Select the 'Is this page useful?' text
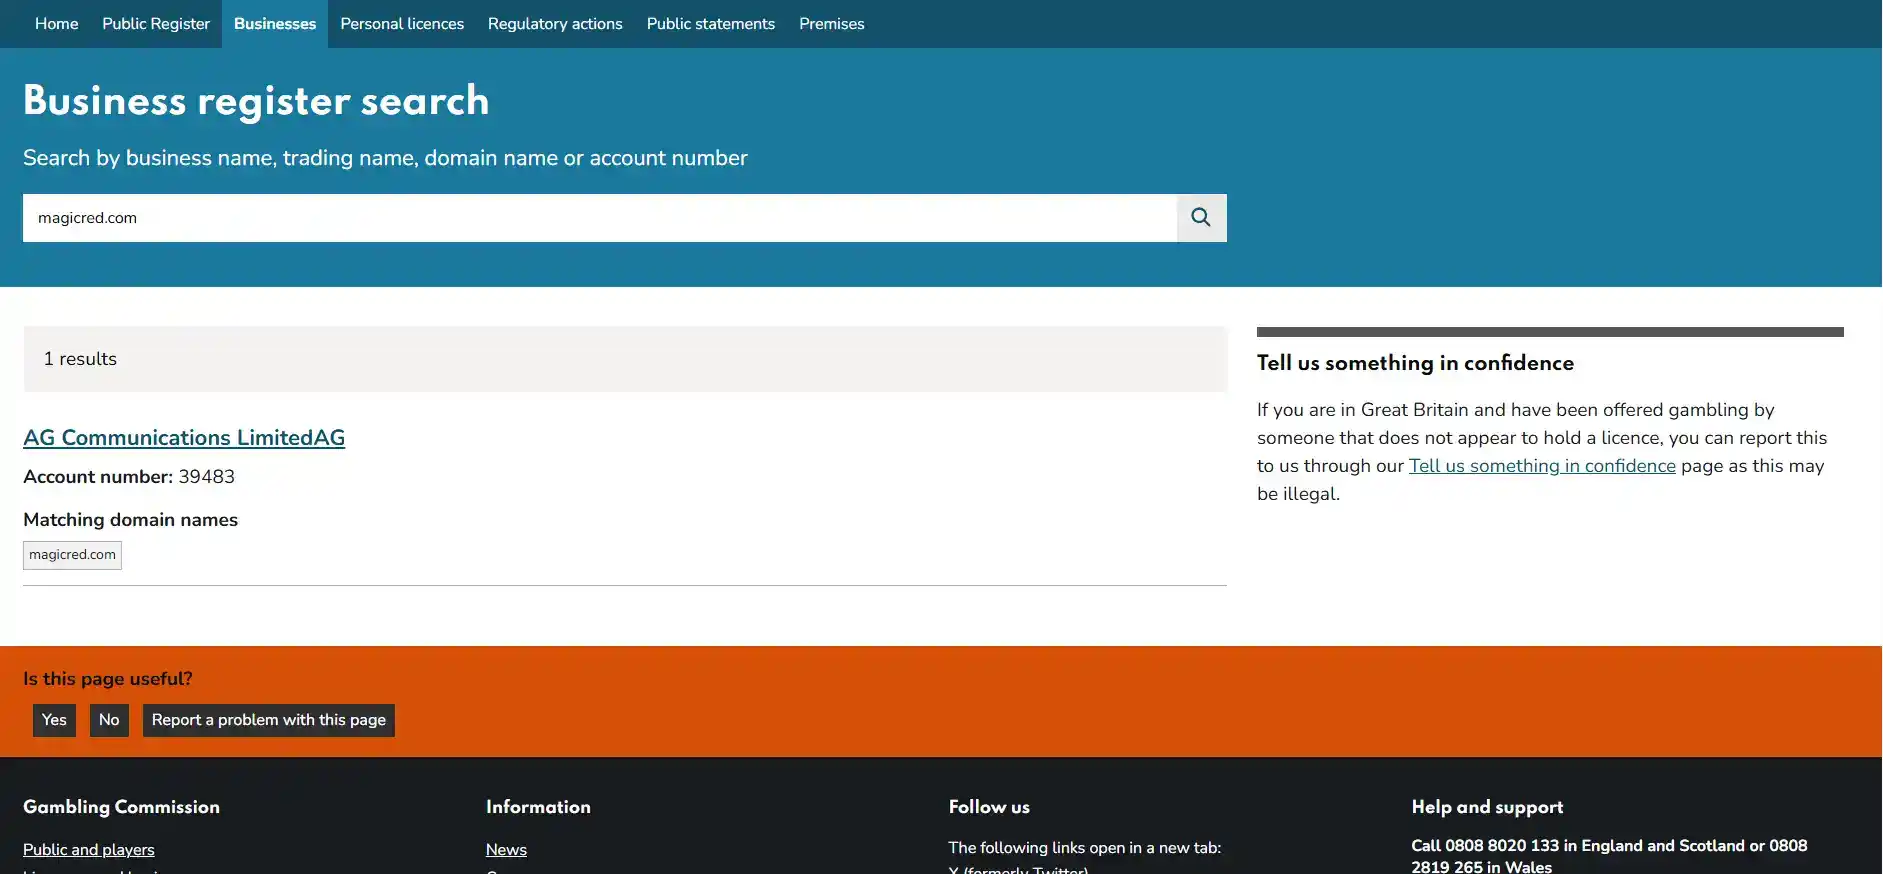Viewport: 1883px width, 874px height. pyautogui.click(x=108, y=679)
